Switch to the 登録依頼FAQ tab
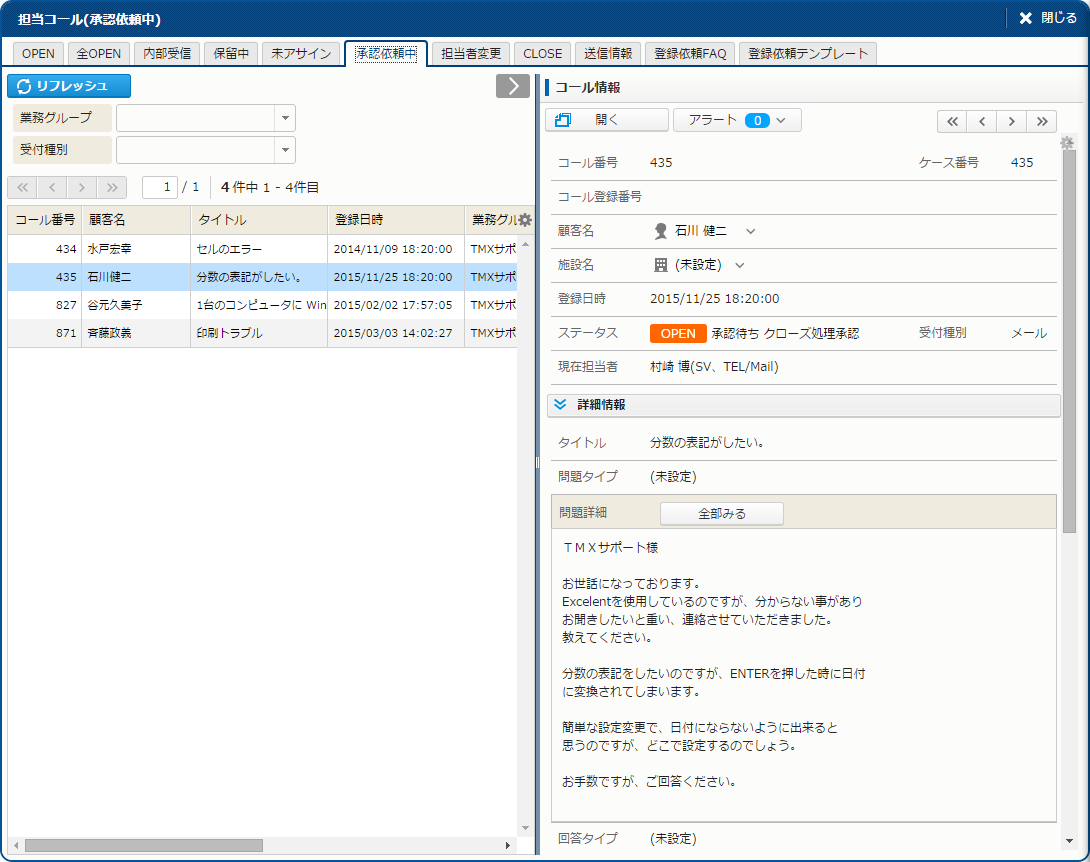1090x862 pixels. coord(688,54)
